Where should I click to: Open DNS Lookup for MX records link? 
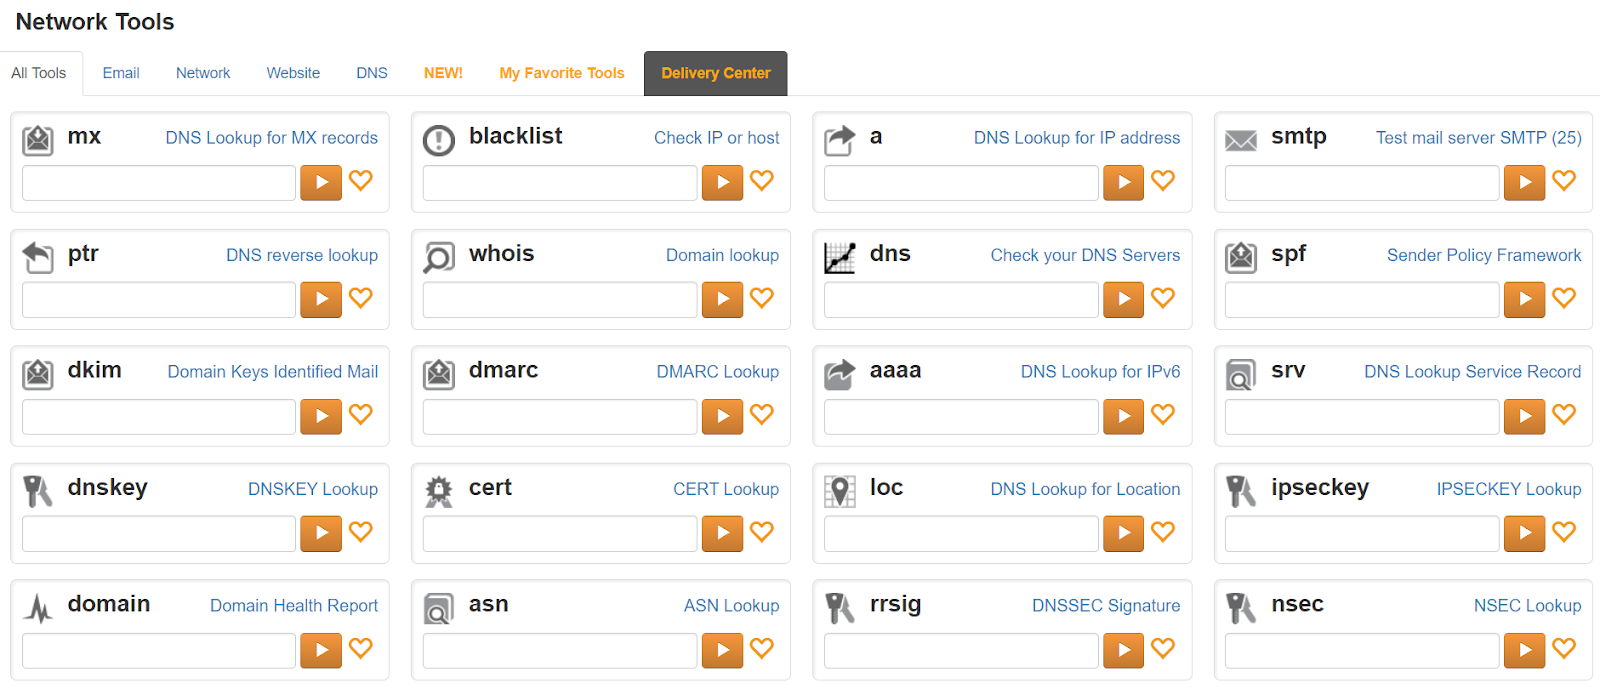point(272,138)
